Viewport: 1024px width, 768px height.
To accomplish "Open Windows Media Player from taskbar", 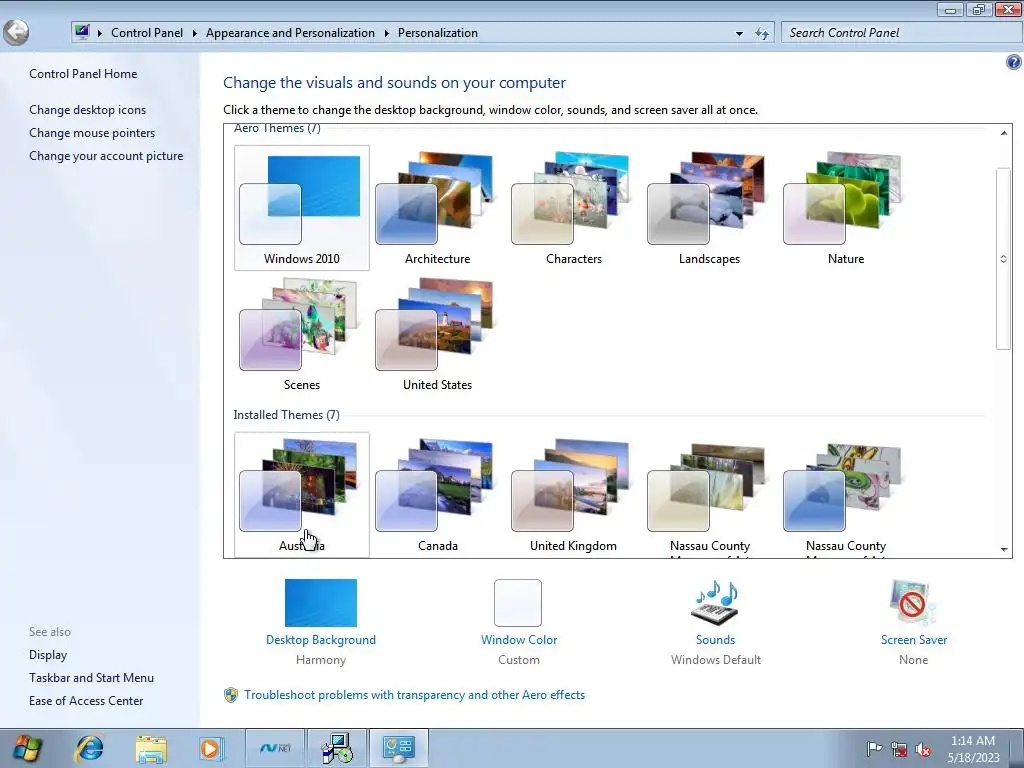I will pyautogui.click(x=212, y=748).
